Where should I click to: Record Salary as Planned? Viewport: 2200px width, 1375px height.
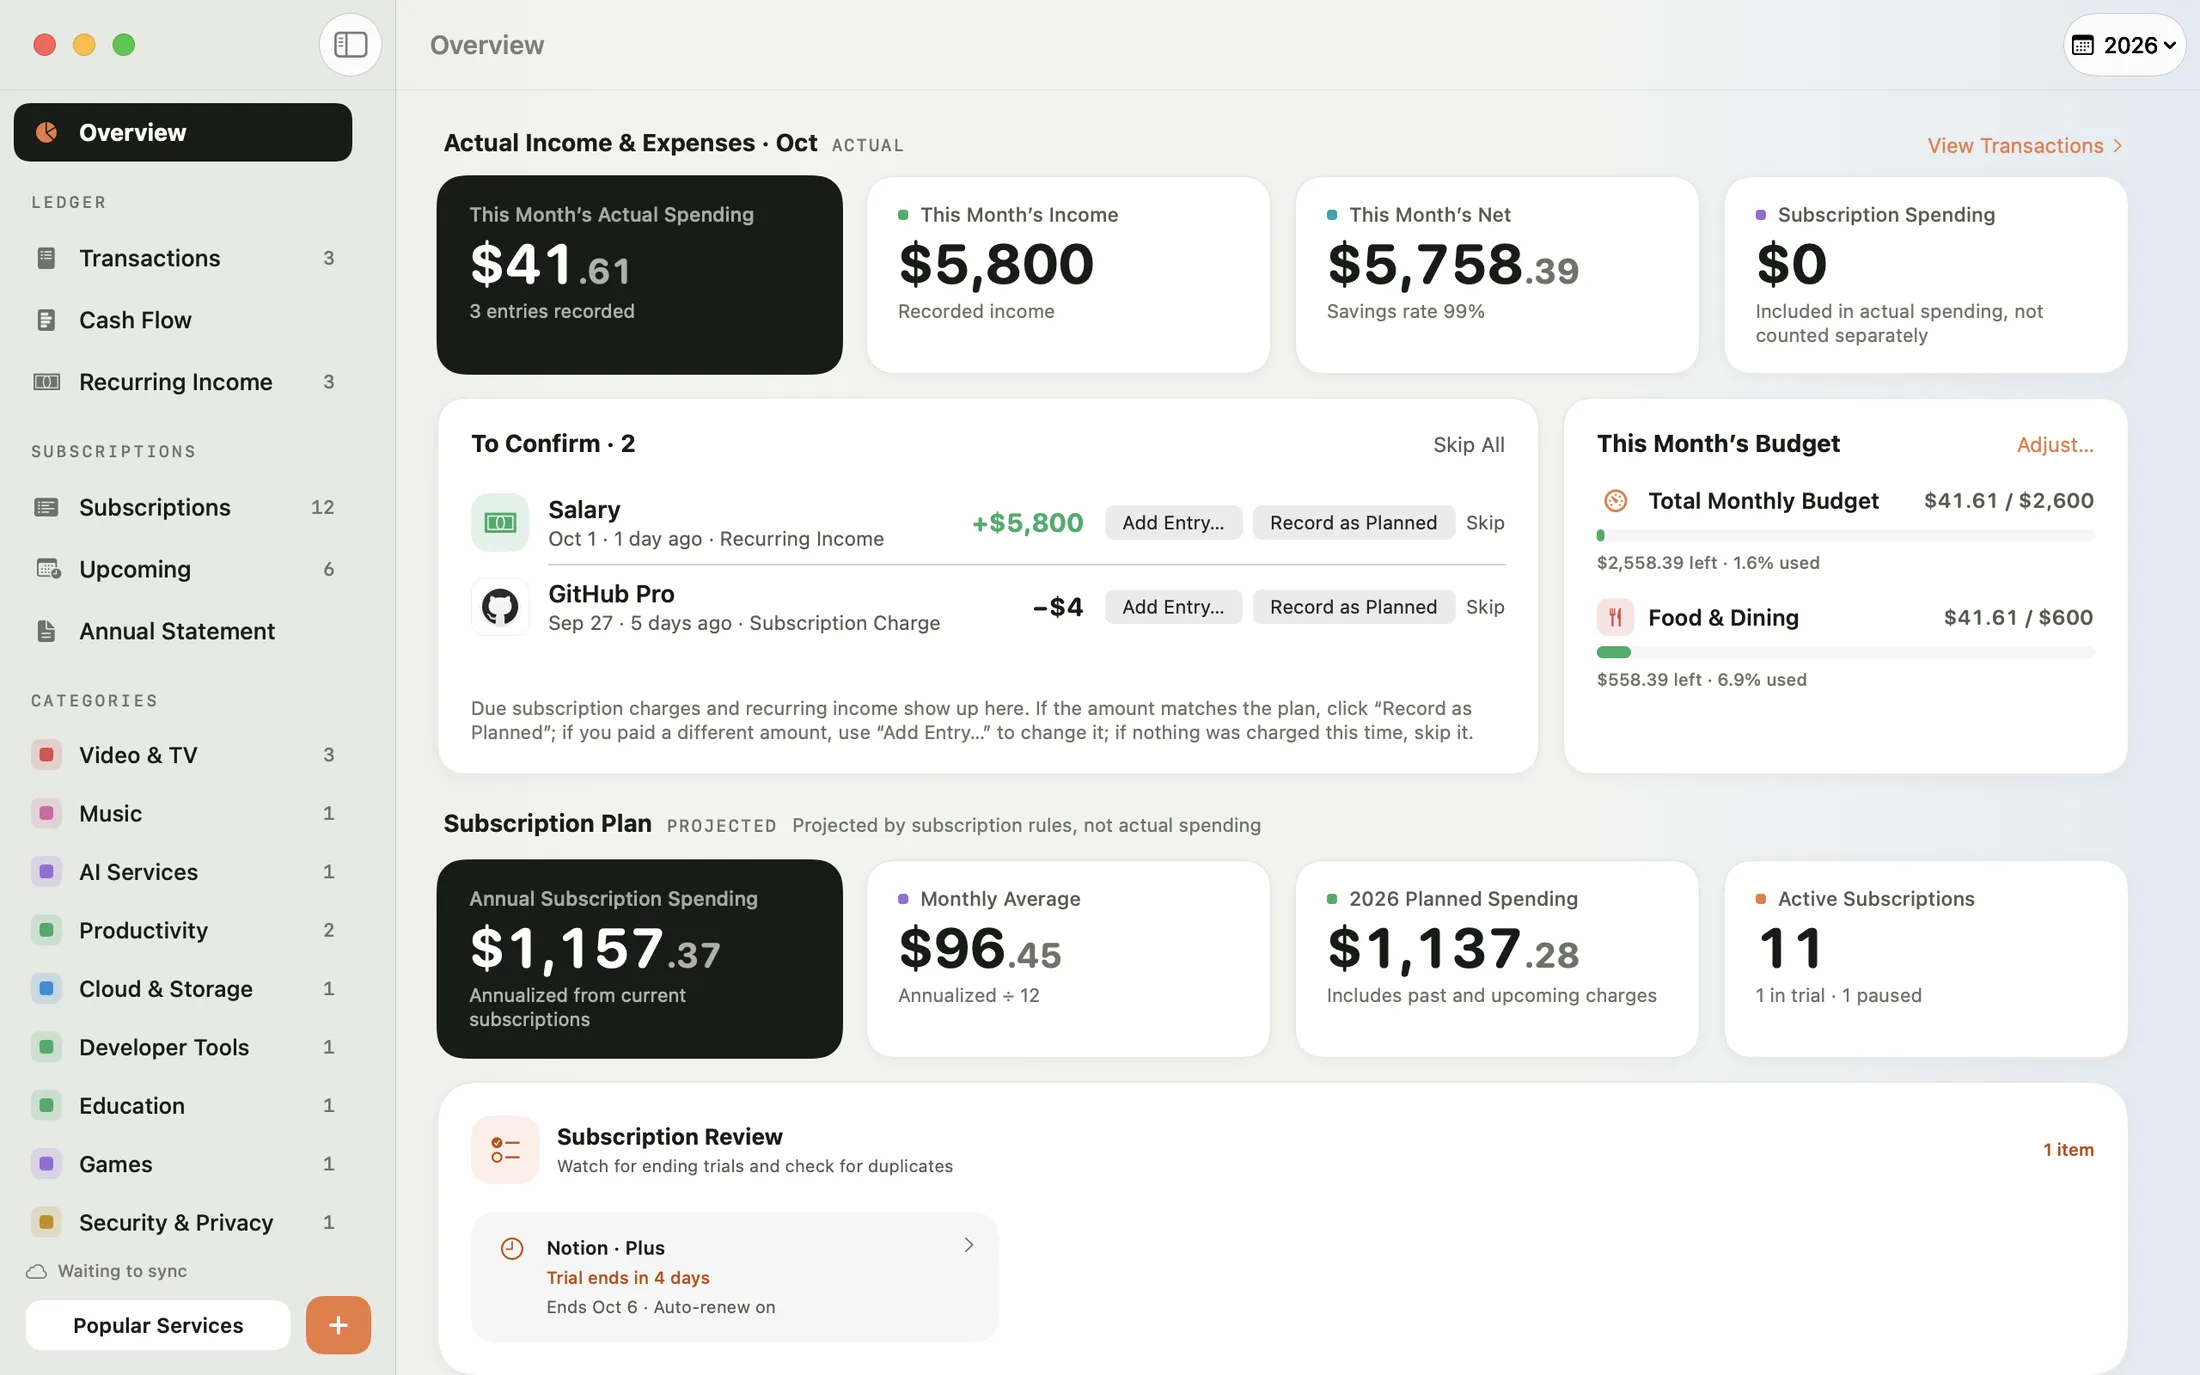click(1353, 522)
